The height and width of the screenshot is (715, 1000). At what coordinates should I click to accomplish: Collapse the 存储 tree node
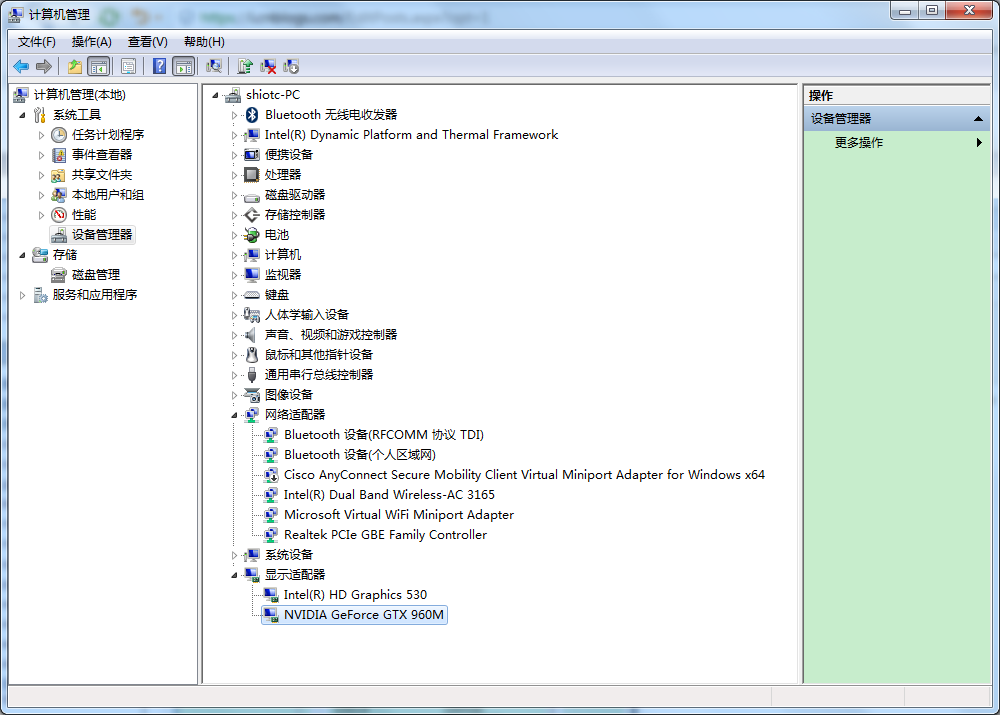tap(22, 255)
